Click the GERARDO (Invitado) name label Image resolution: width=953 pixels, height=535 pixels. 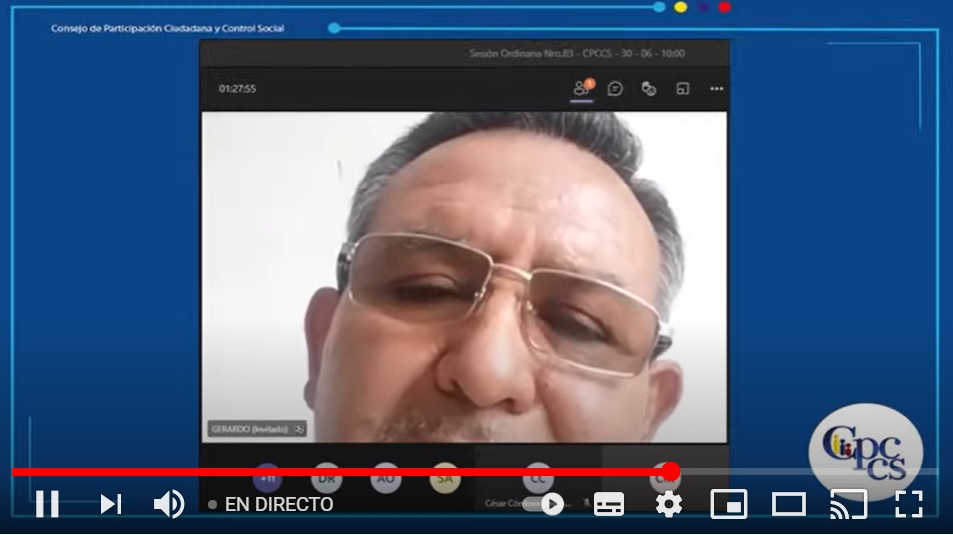tap(256, 429)
